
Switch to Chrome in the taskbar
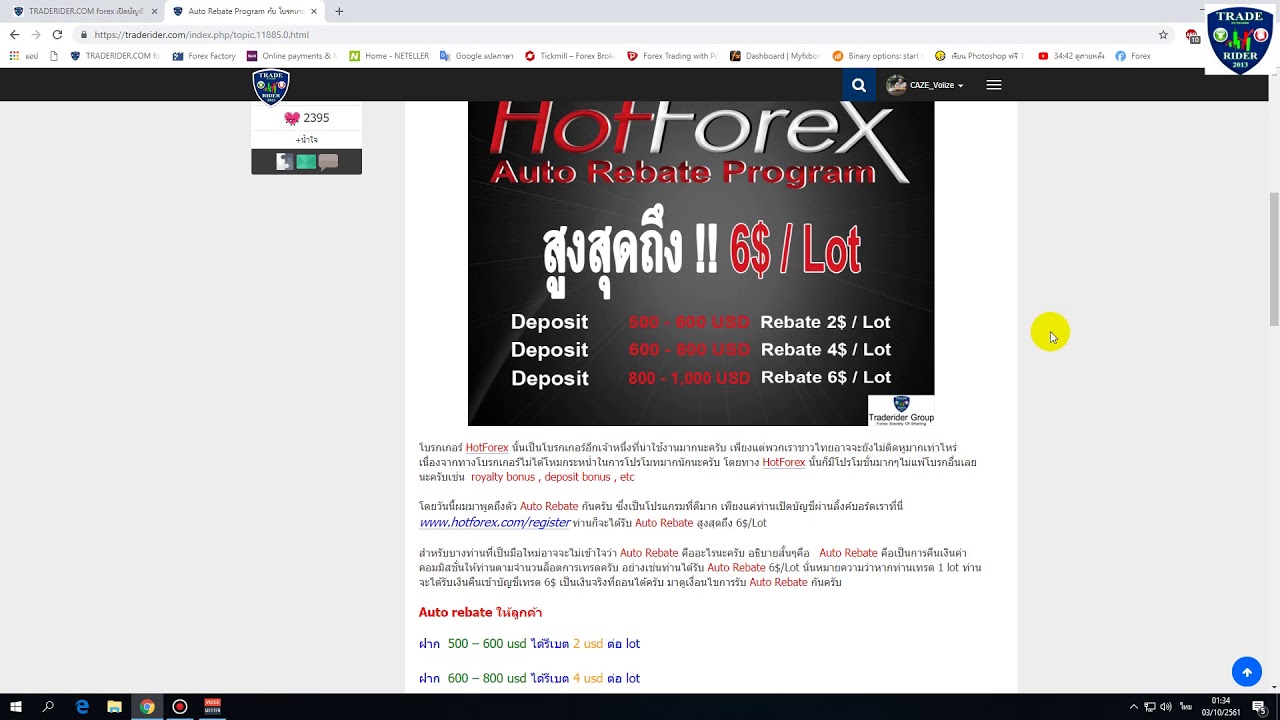pos(147,706)
